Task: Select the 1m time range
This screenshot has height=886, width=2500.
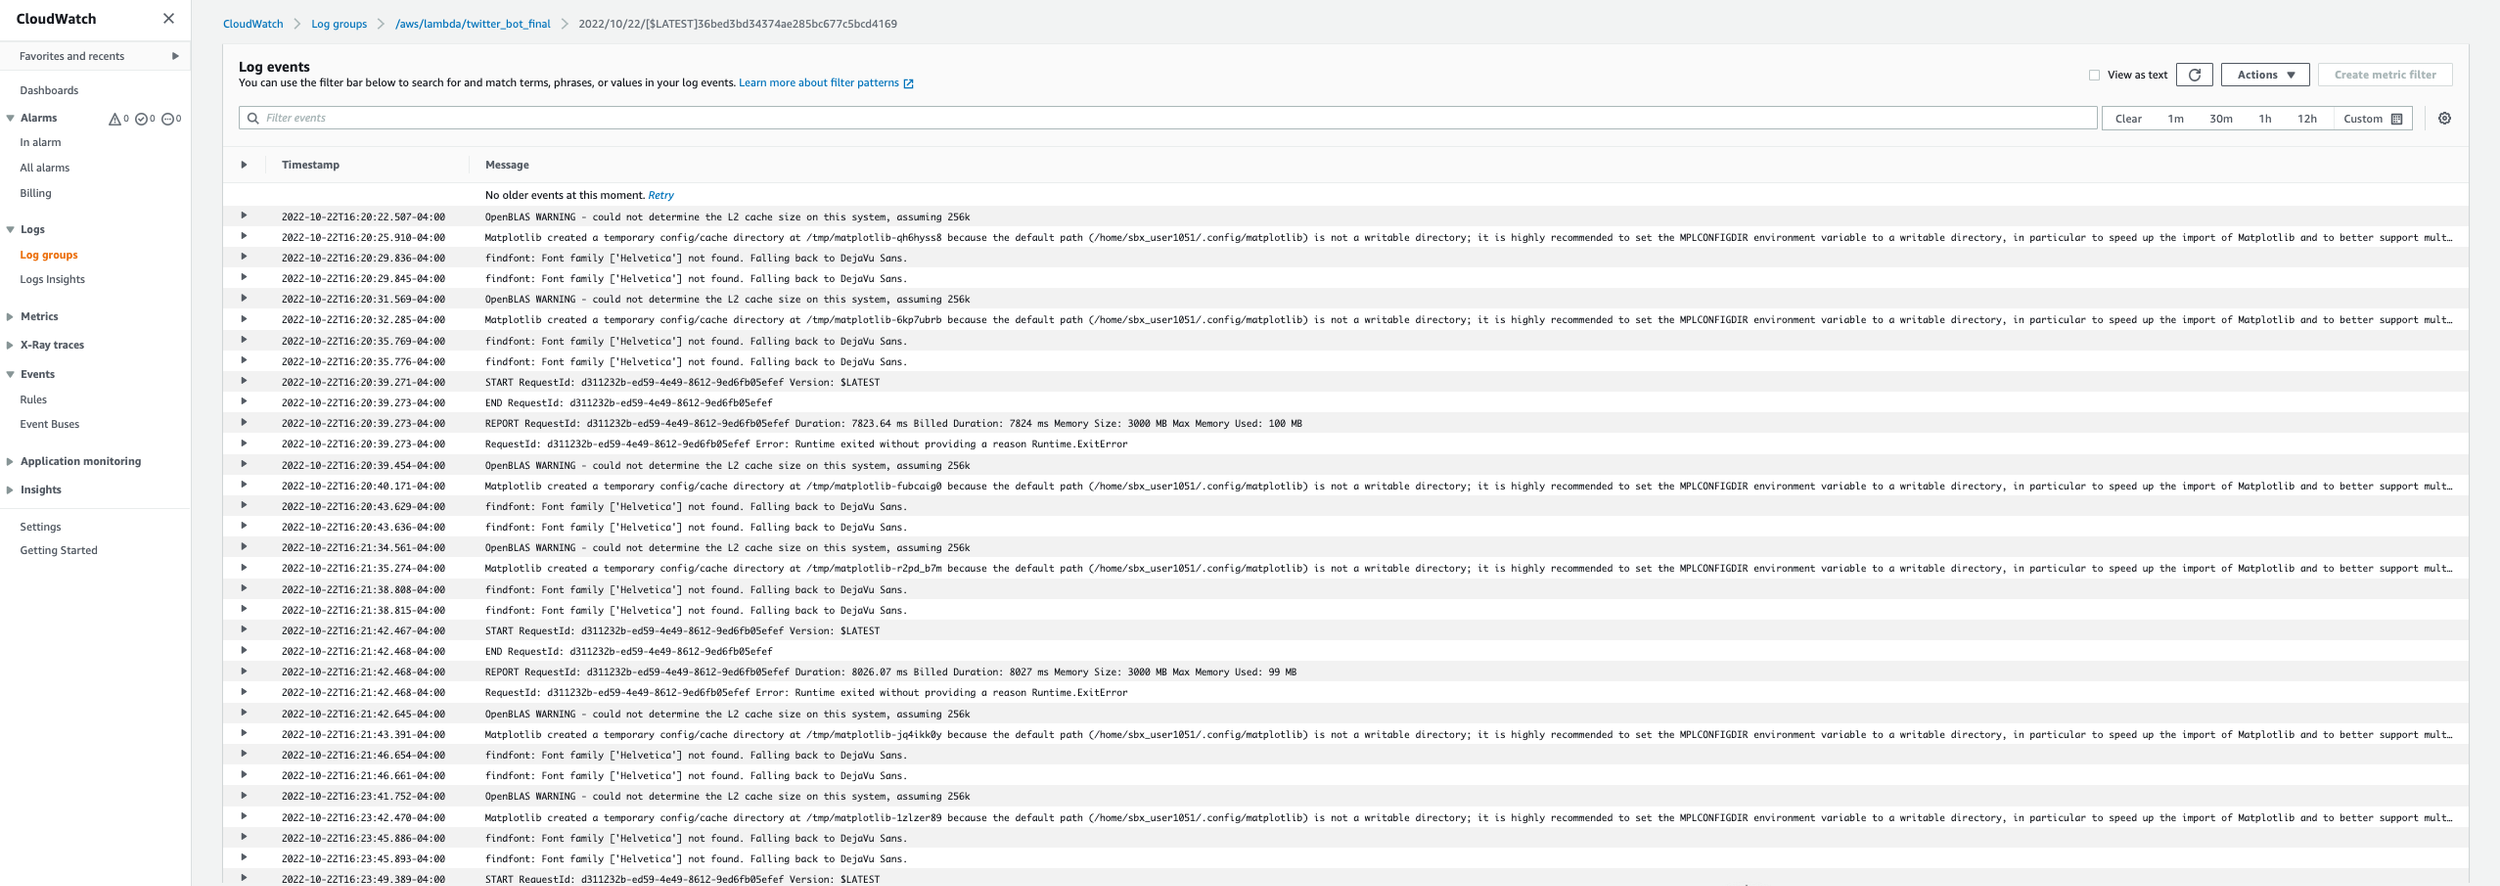Action: click(2175, 119)
